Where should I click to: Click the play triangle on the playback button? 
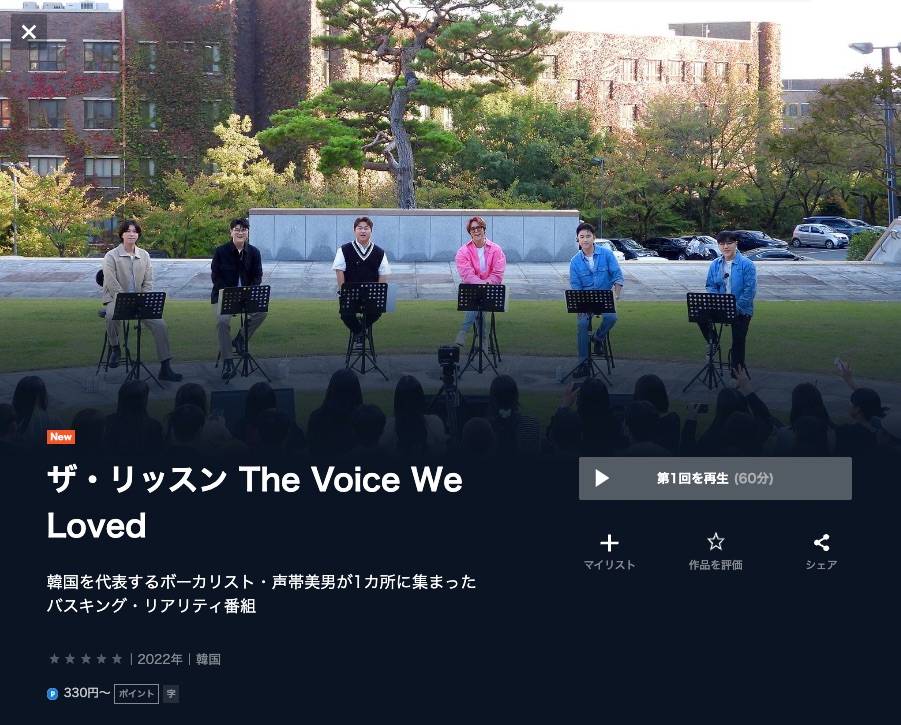coord(602,478)
